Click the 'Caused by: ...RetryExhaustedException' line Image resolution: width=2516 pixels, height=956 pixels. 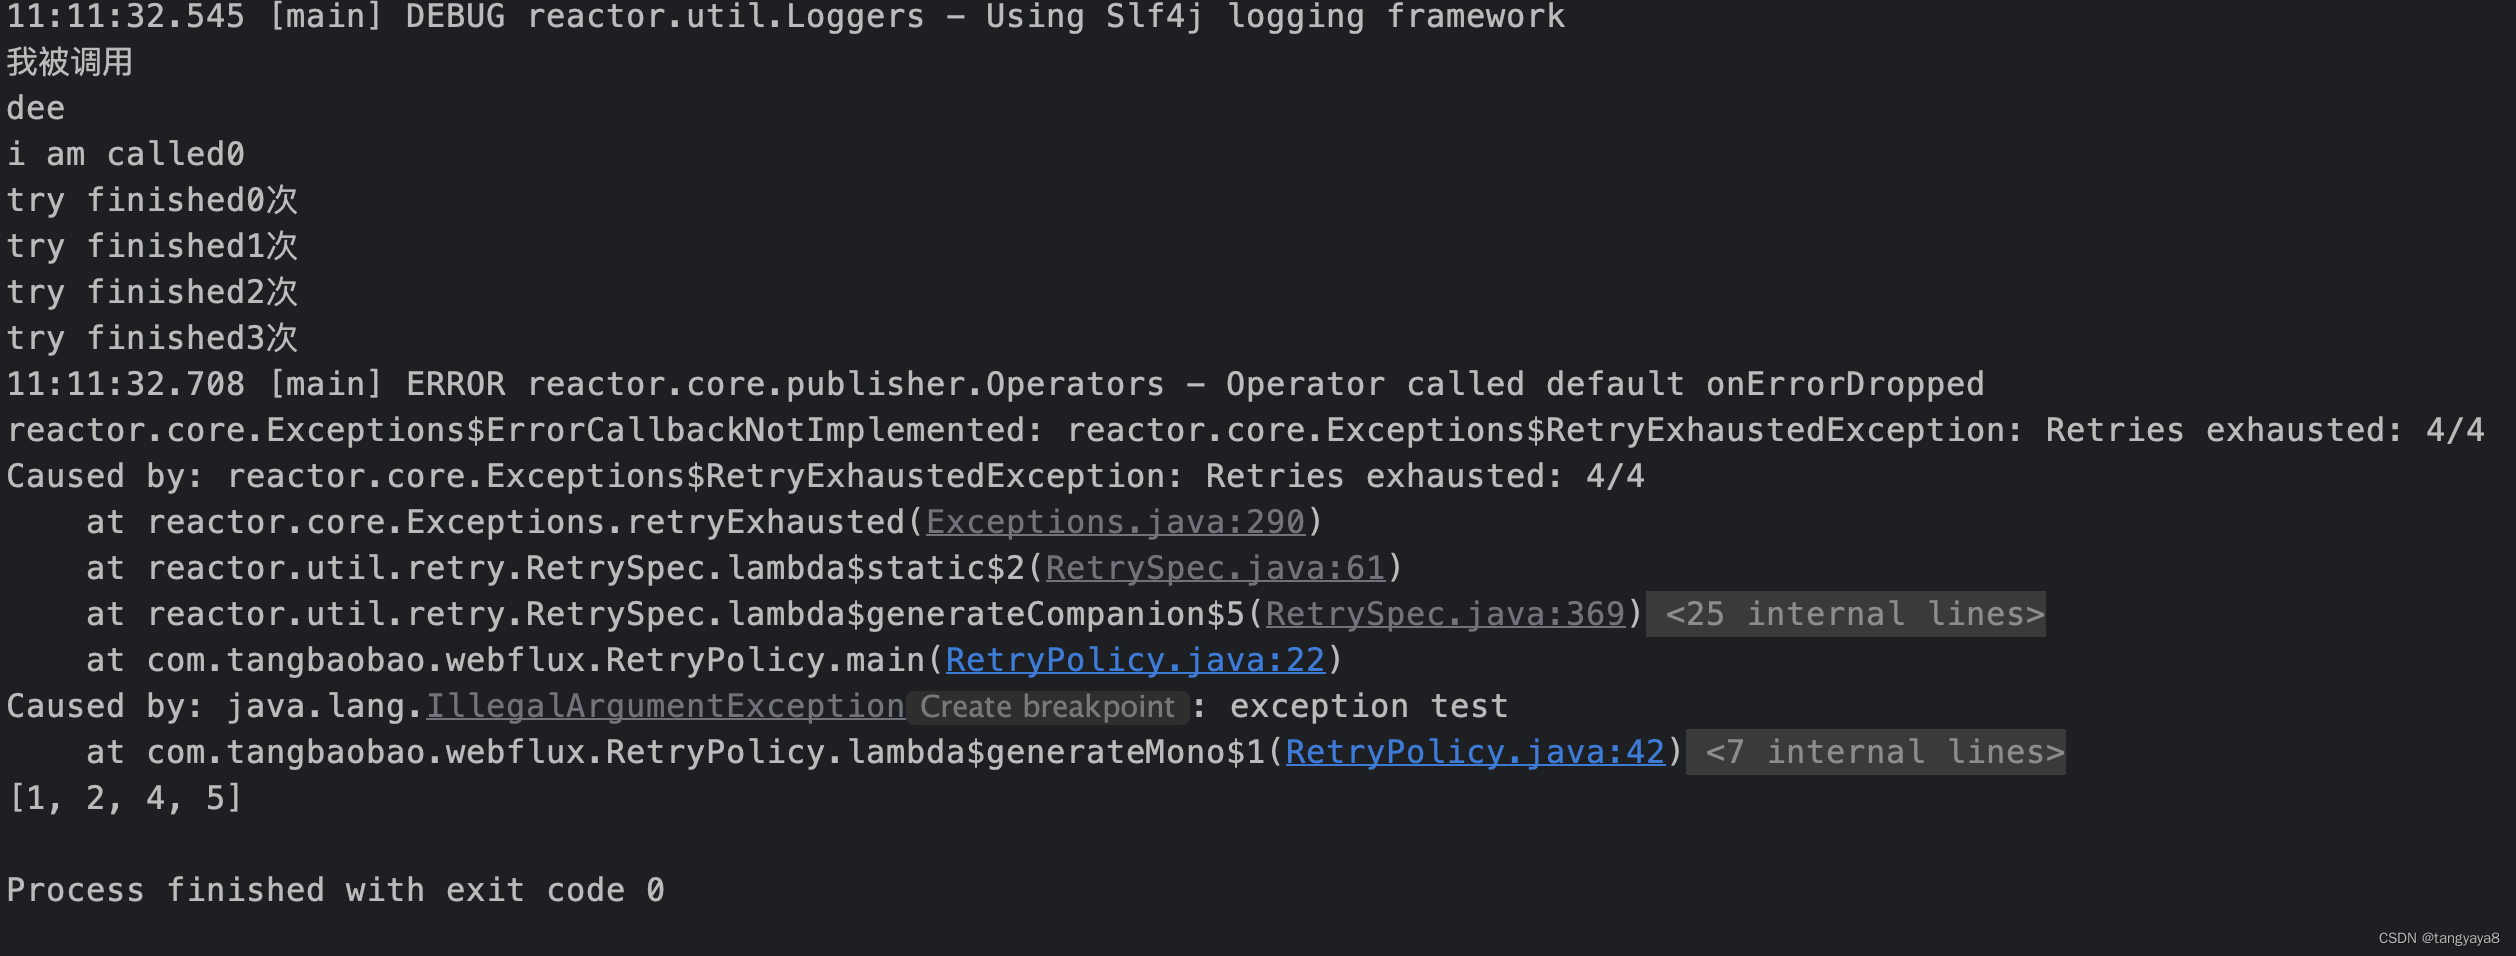coord(826,476)
